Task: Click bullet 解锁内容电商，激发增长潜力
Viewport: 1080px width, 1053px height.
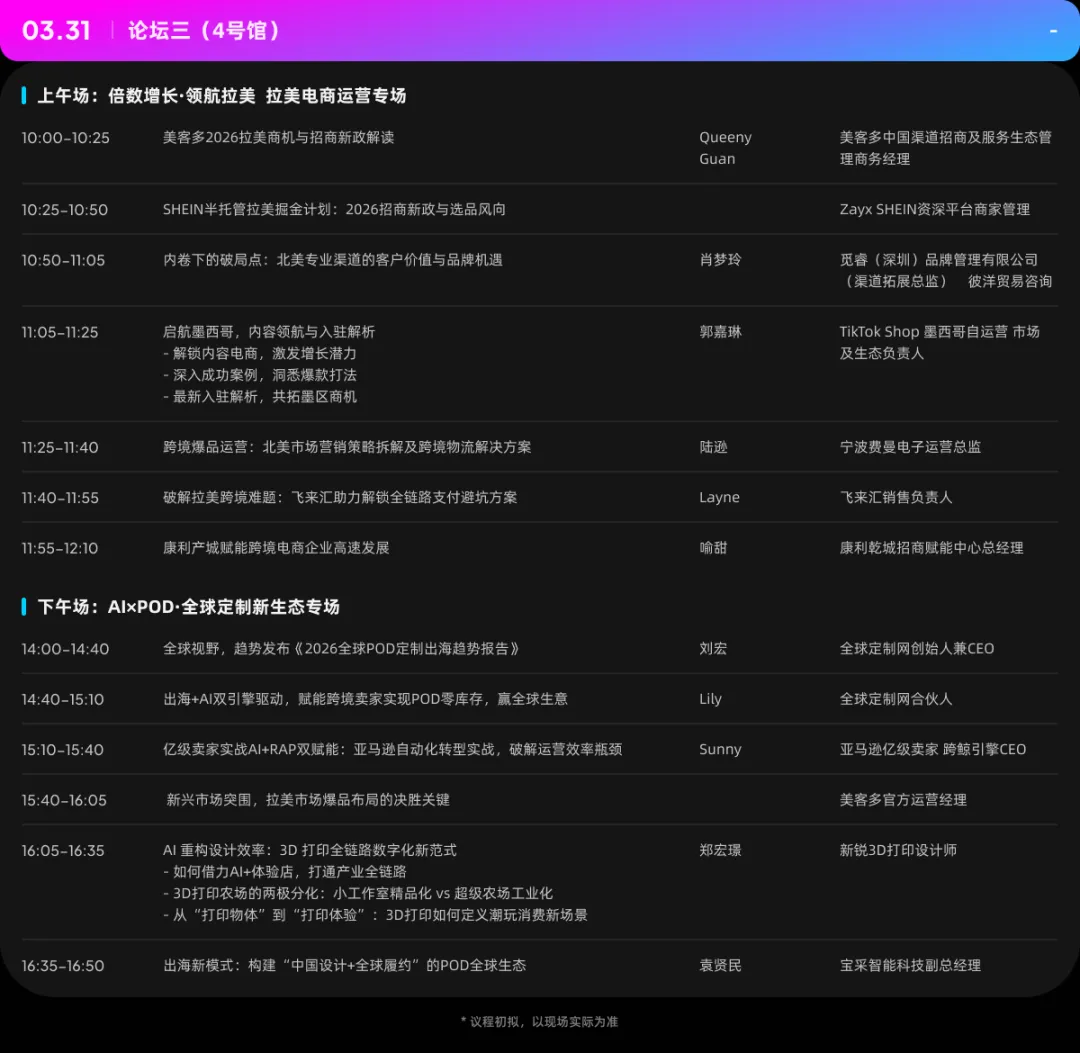Action: point(260,353)
